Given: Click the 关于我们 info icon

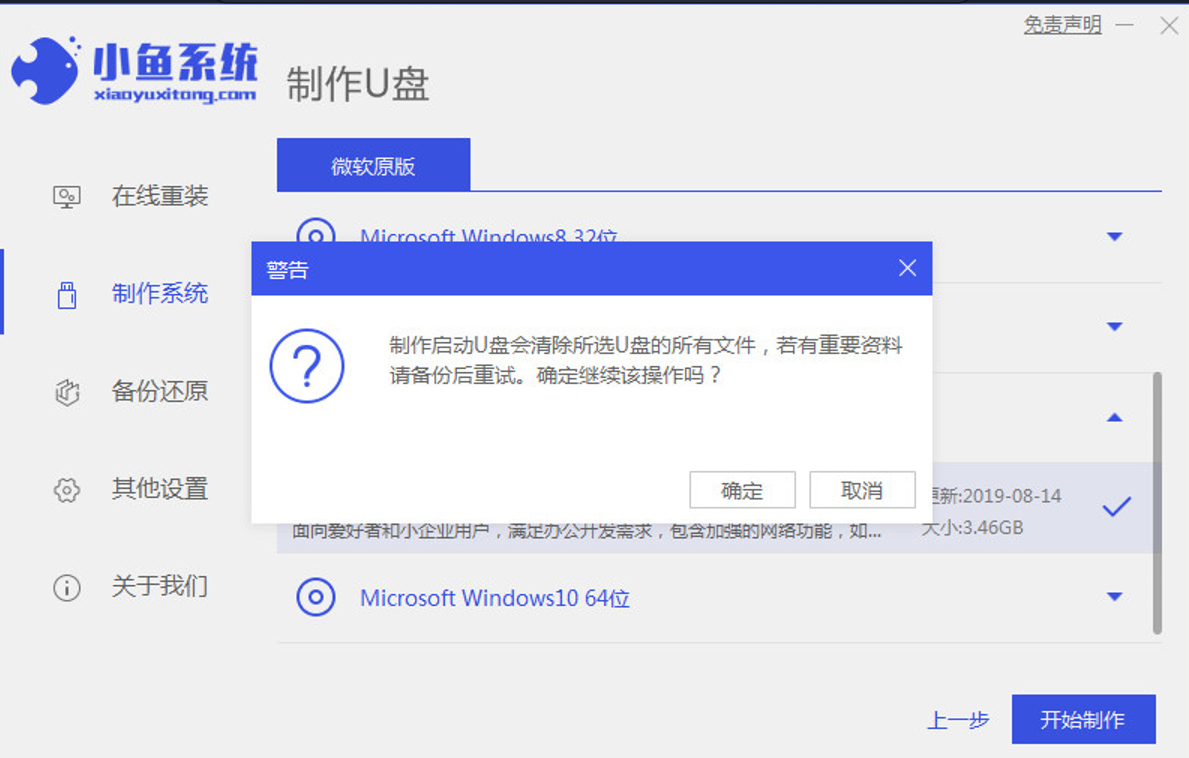Looking at the screenshot, I should pyautogui.click(x=66, y=587).
